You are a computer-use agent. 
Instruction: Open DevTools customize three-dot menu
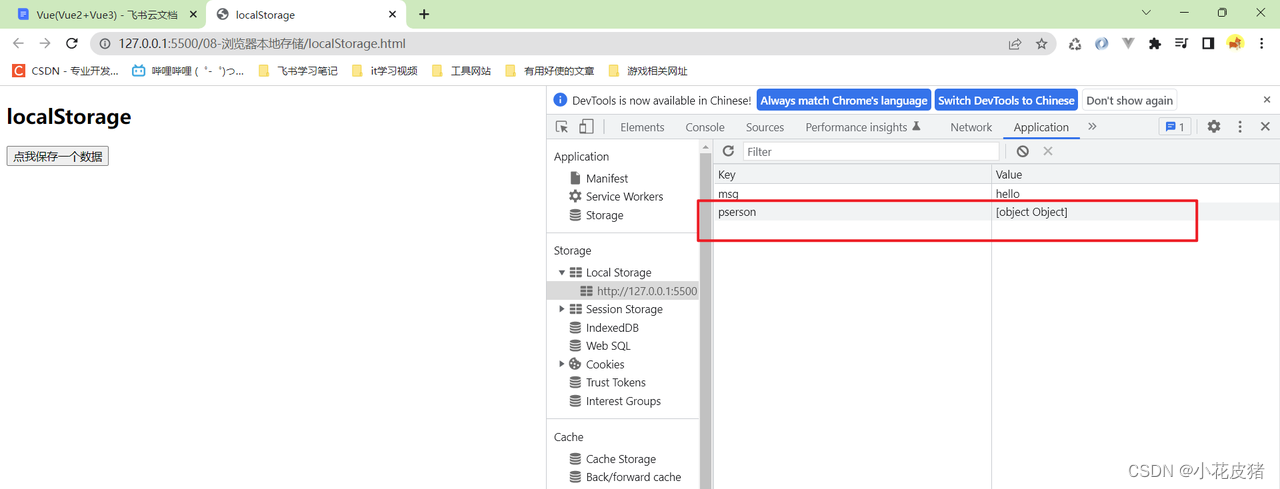click(x=1240, y=127)
